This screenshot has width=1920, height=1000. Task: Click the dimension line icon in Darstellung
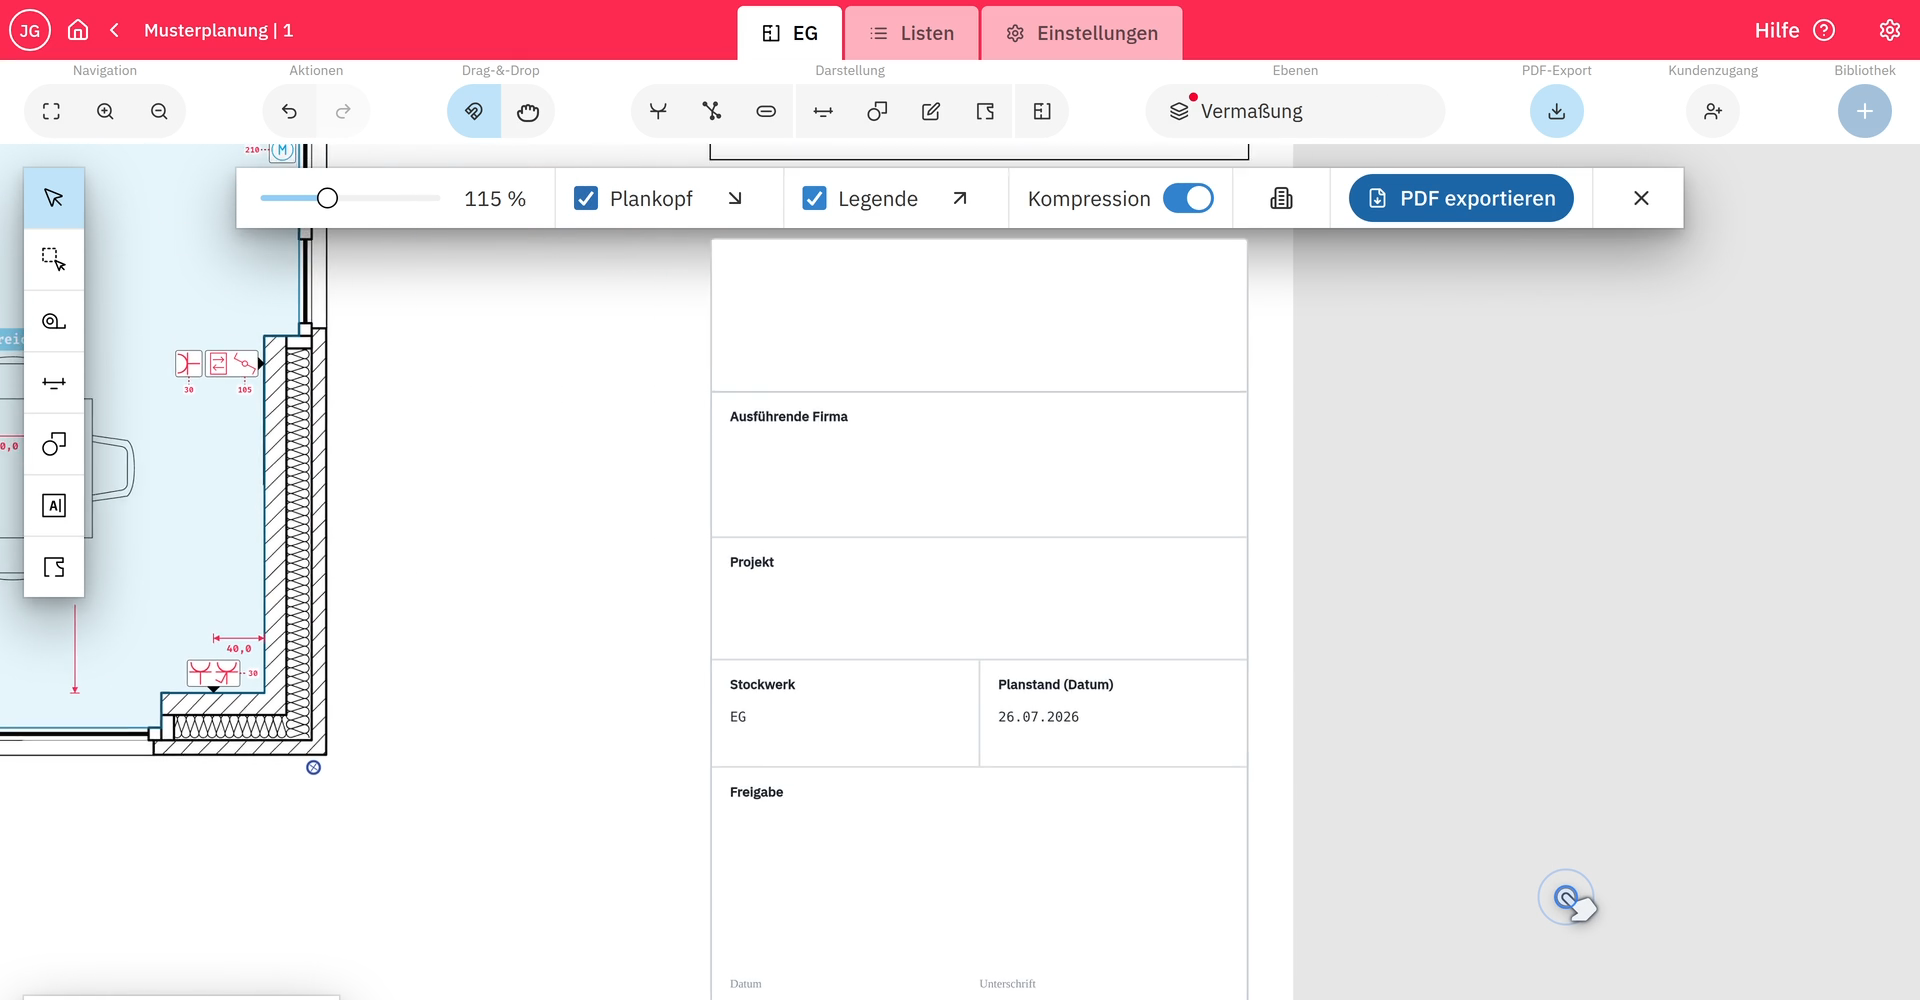pyautogui.click(x=823, y=111)
